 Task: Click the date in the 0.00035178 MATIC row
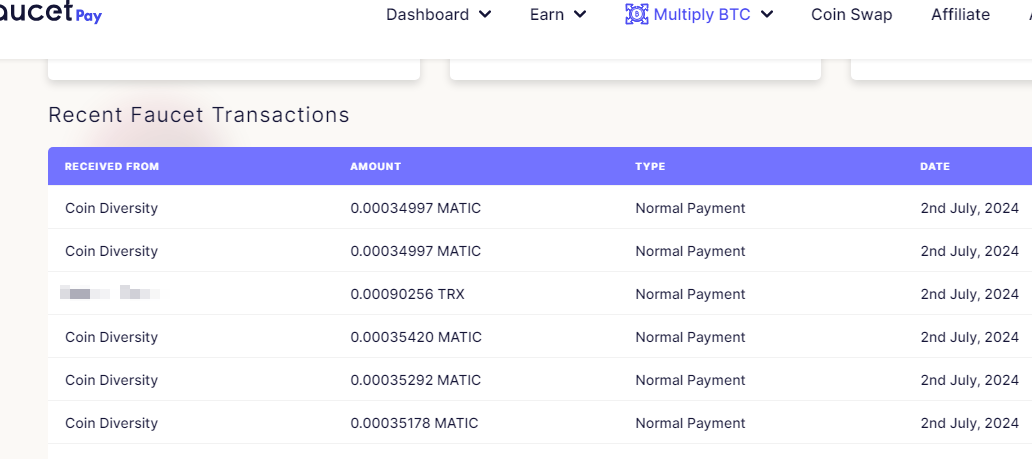969,423
